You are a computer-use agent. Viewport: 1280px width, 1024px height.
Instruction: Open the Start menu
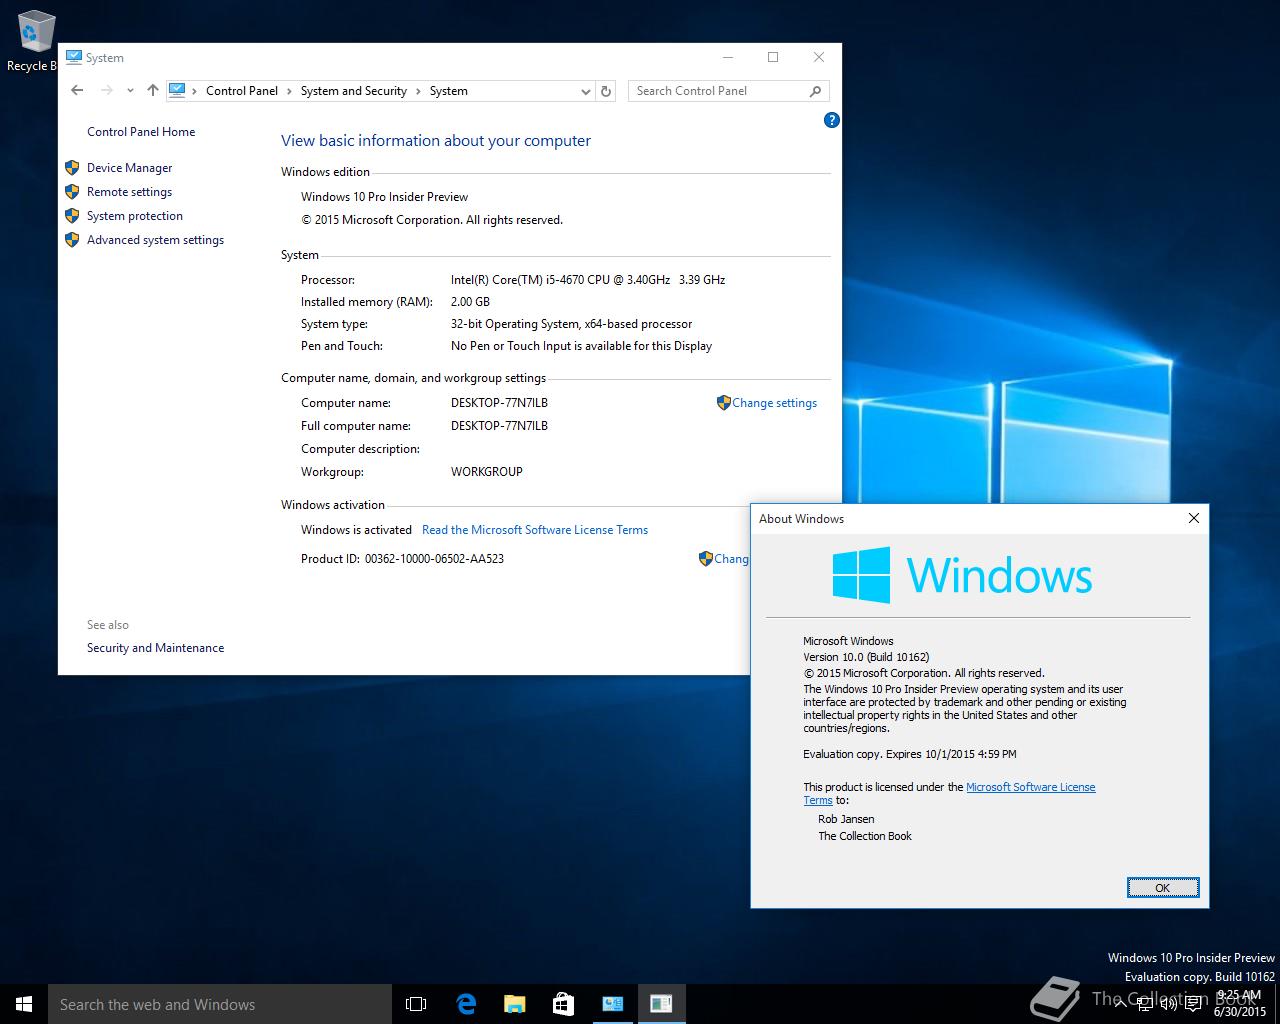coord(24,1004)
